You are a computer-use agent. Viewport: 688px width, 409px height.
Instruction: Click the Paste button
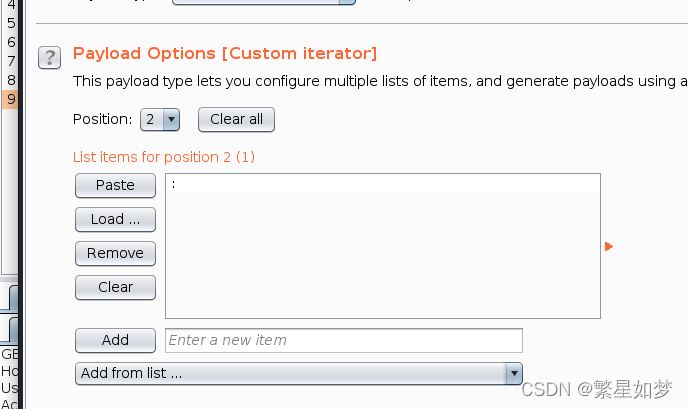pos(115,185)
